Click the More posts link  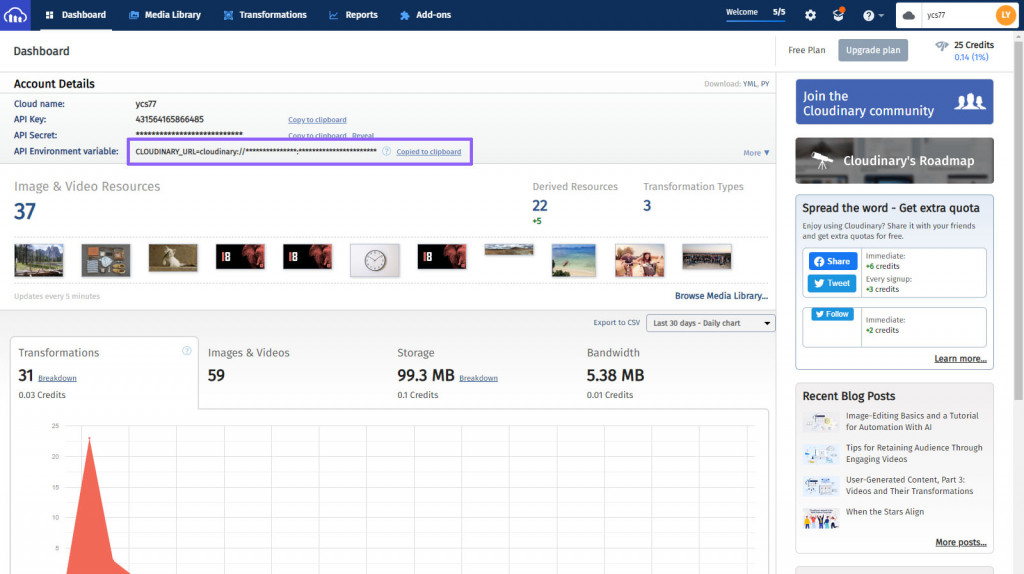[961, 542]
